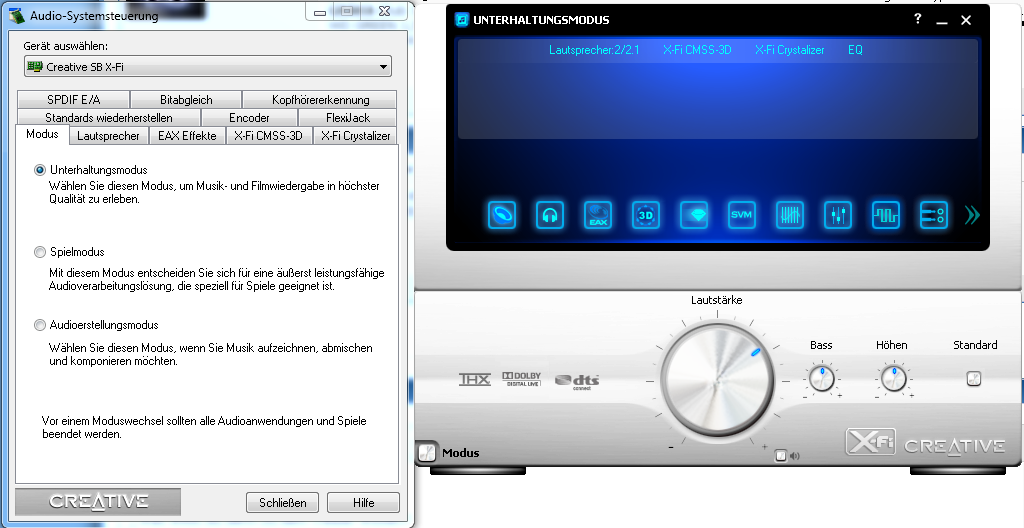Open the Gerät auswählen device dropdown

(x=208, y=67)
